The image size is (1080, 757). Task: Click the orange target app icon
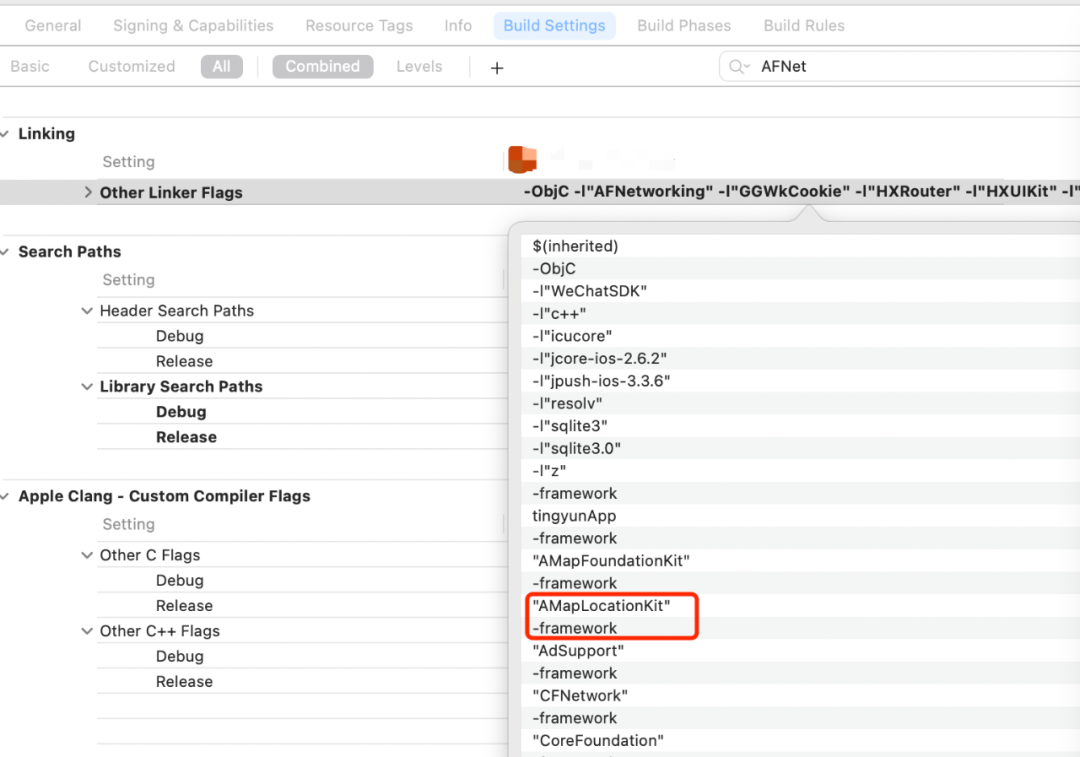tap(522, 160)
